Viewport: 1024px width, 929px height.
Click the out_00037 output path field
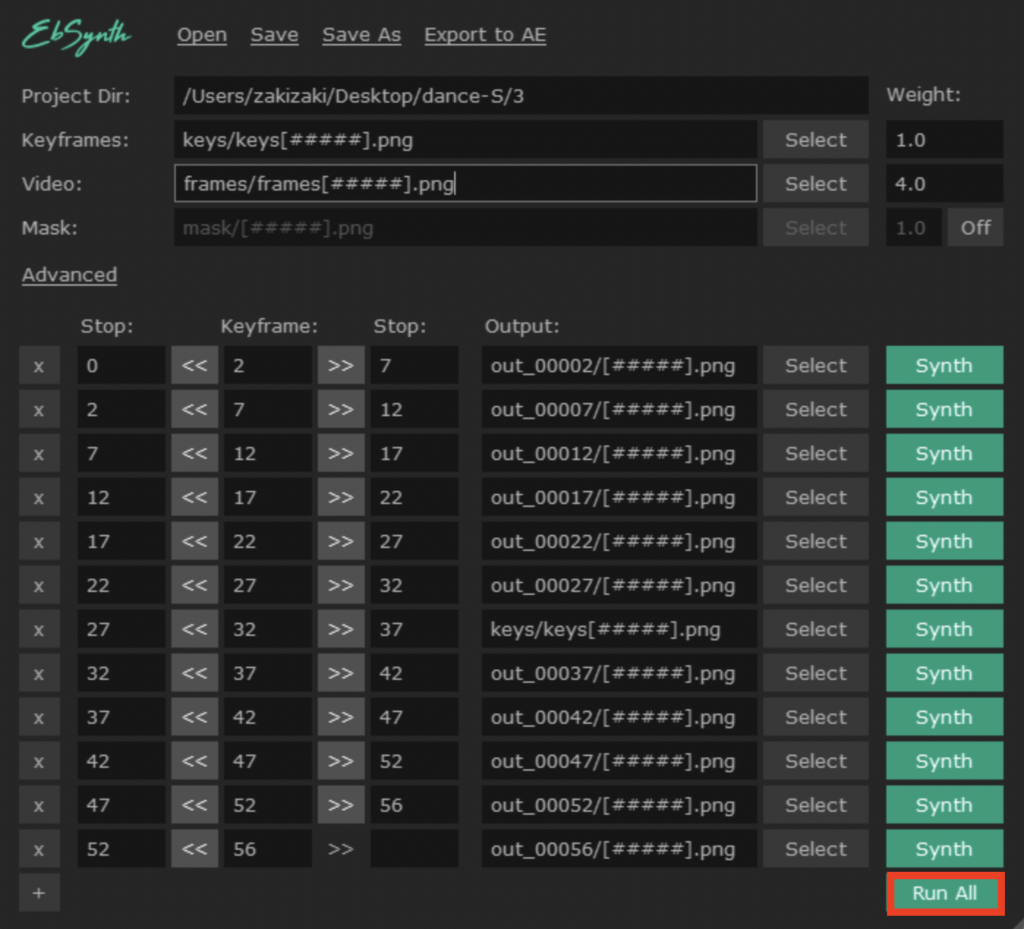coord(618,674)
